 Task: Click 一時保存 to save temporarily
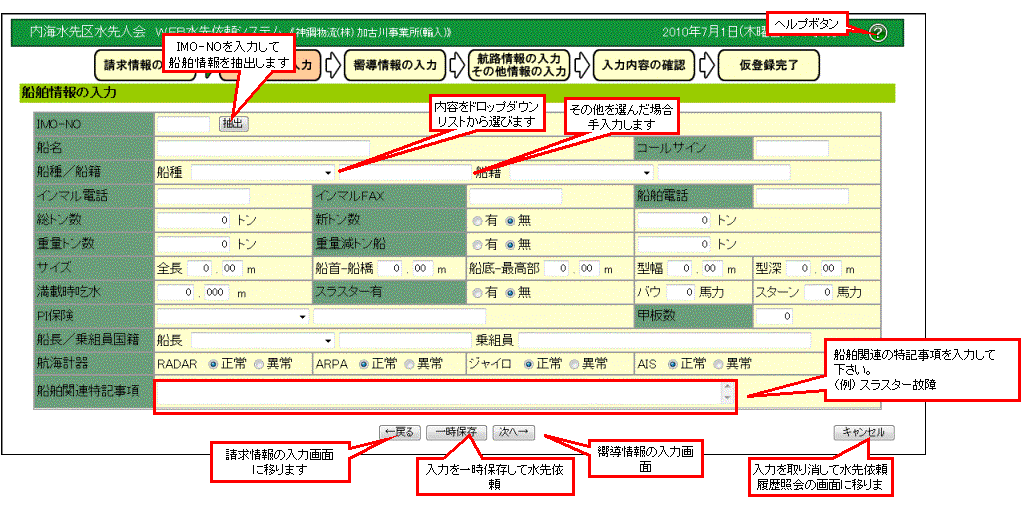click(x=456, y=432)
